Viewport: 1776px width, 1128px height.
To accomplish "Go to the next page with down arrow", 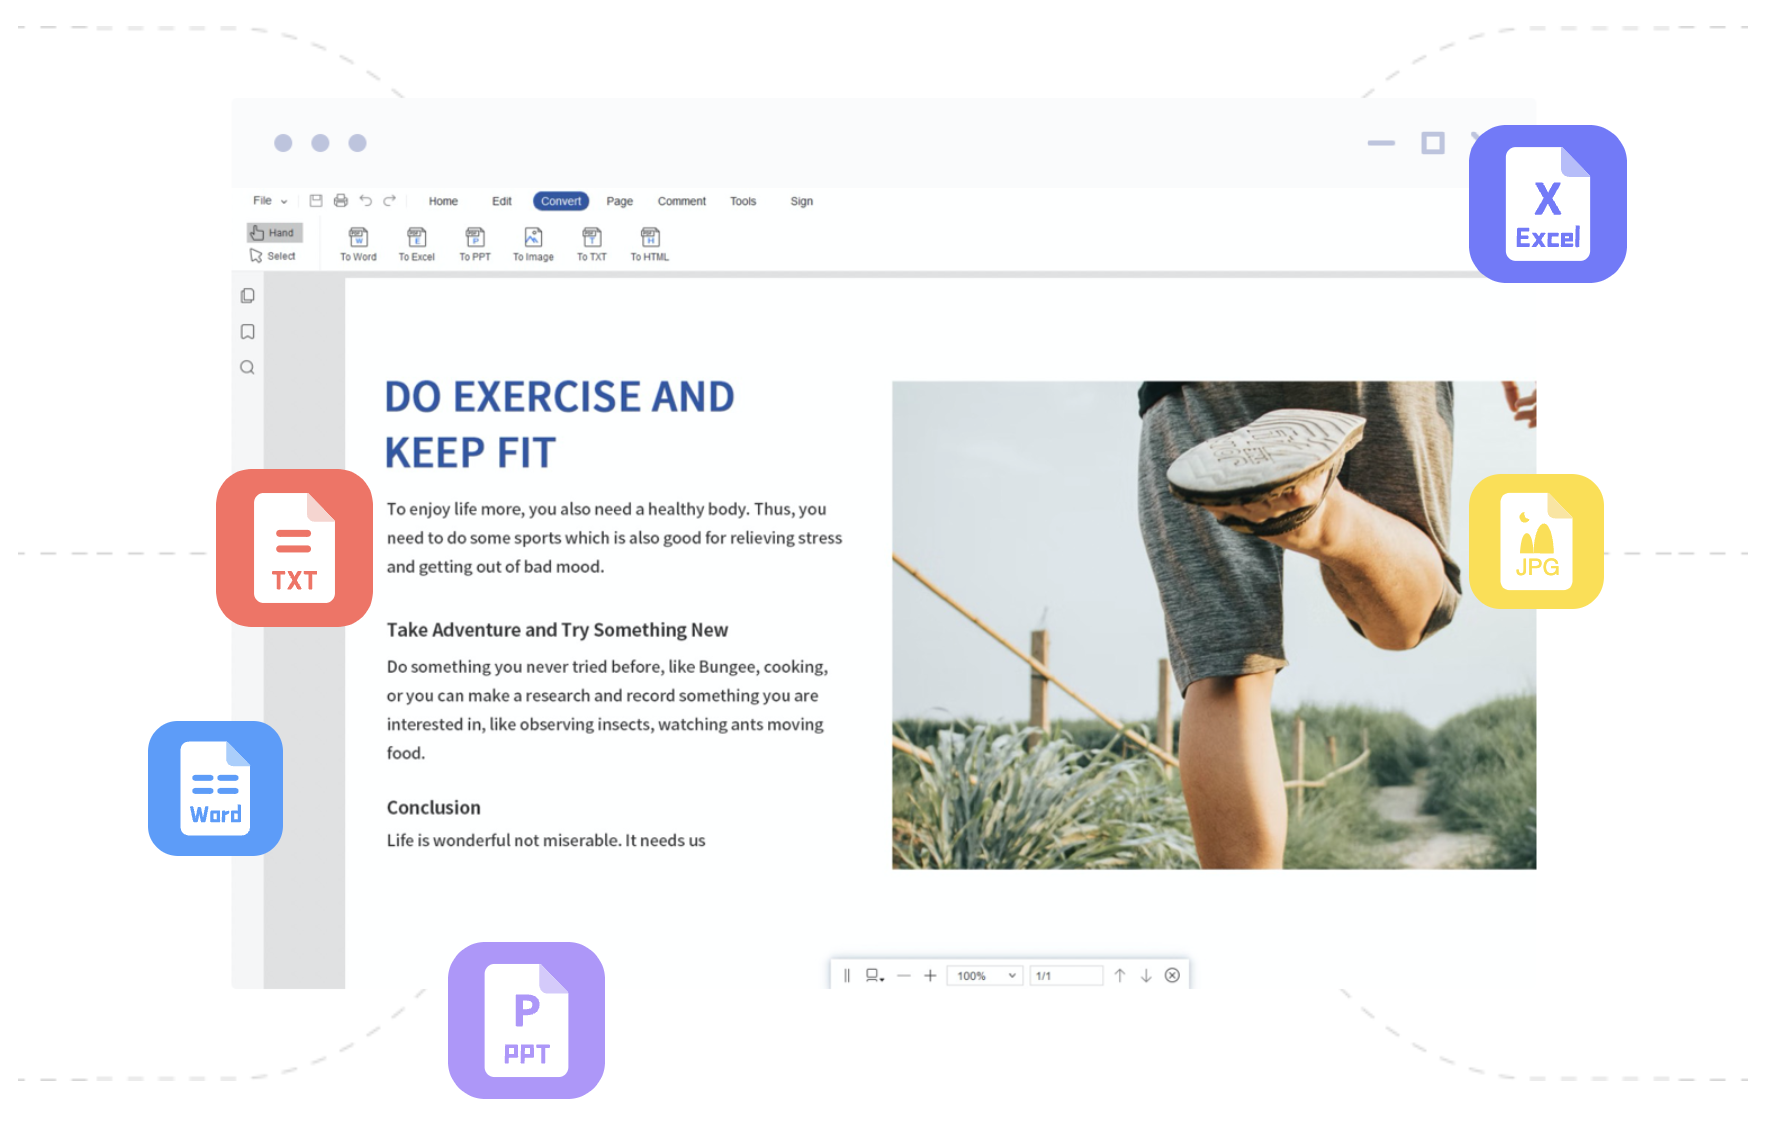I will click(x=1146, y=976).
